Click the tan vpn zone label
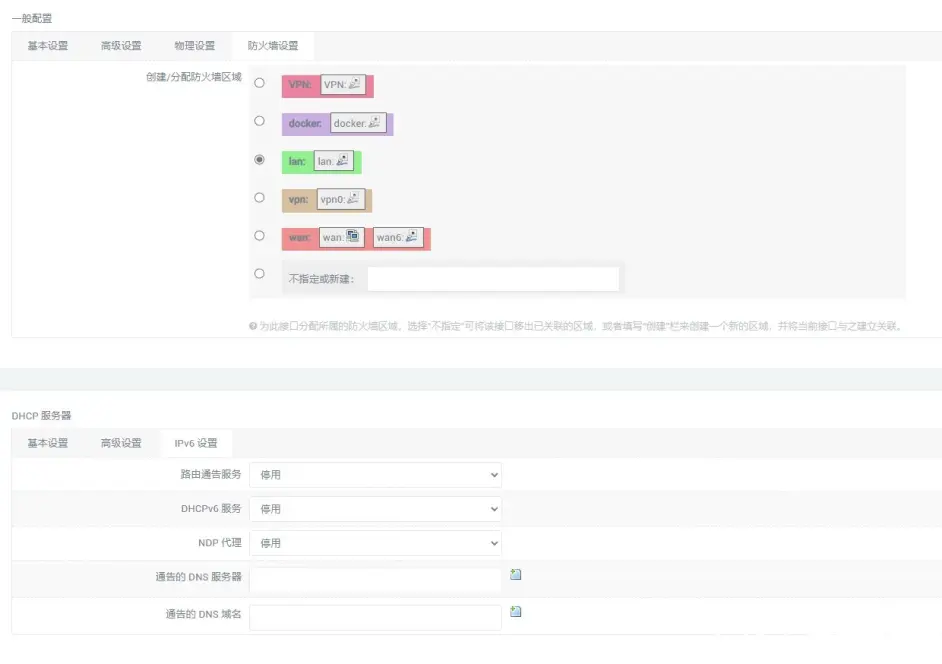Screen dimensions: 942x664 pos(298,200)
